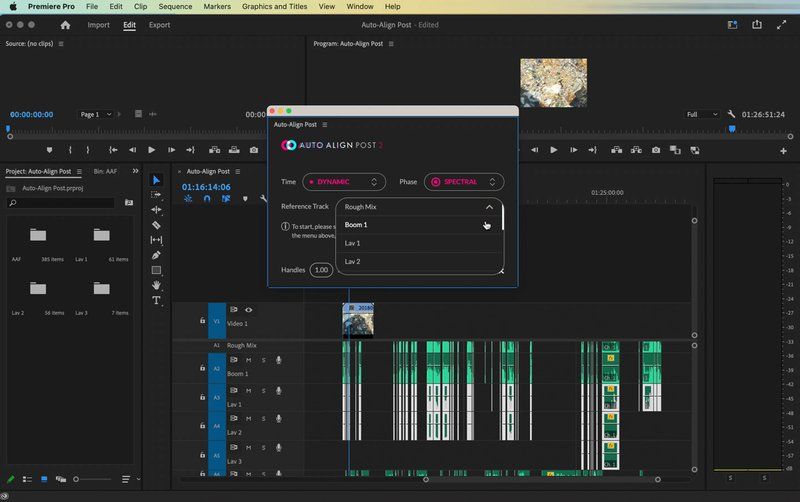This screenshot has width=800, height=502.
Task: Open Auto-Align Post panel menu
Action: (324, 124)
